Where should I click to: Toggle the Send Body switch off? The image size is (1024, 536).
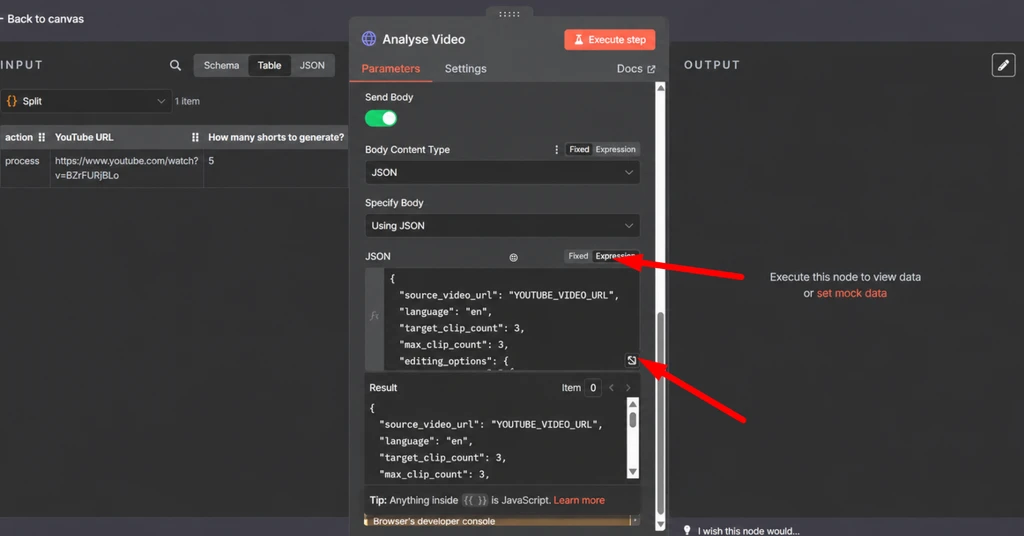tap(381, 118)
